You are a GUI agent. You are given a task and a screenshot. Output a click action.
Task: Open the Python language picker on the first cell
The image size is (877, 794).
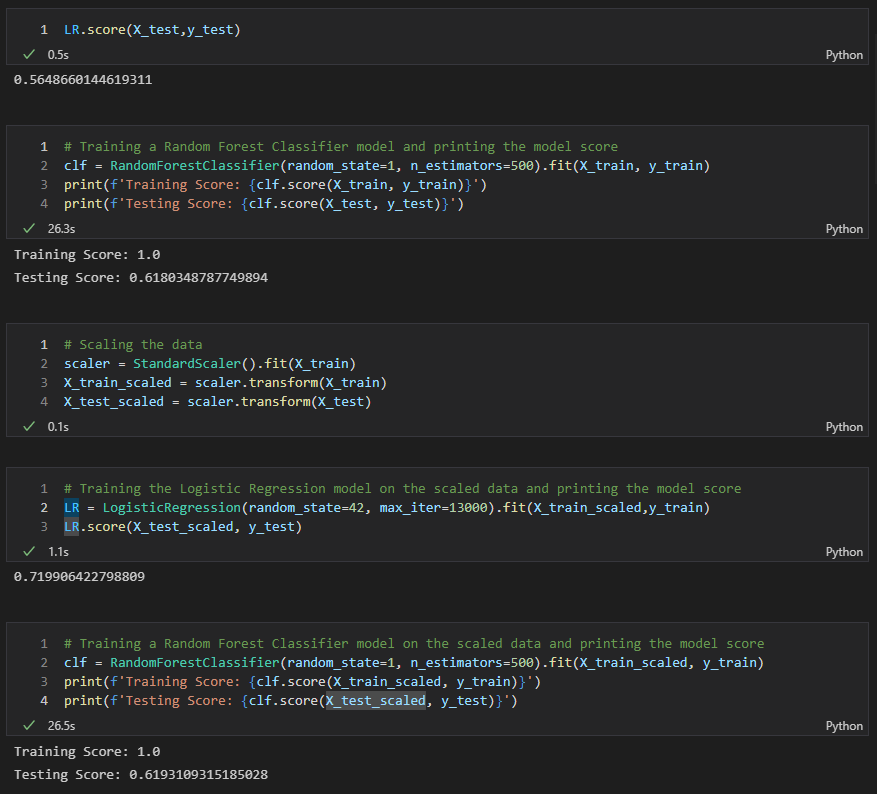click(x=843, y=55)
